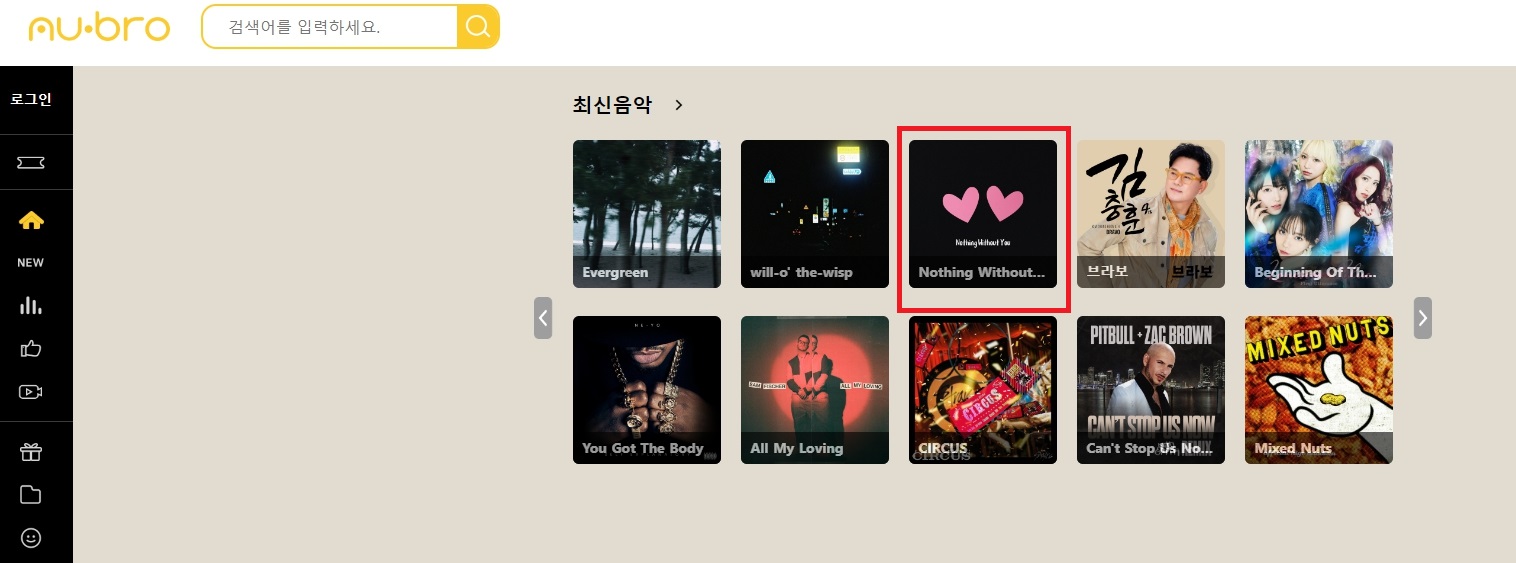This screenshot has width=1516, height=563.
Task: Open the folder icon in sidebar
Action: [31, 495]
